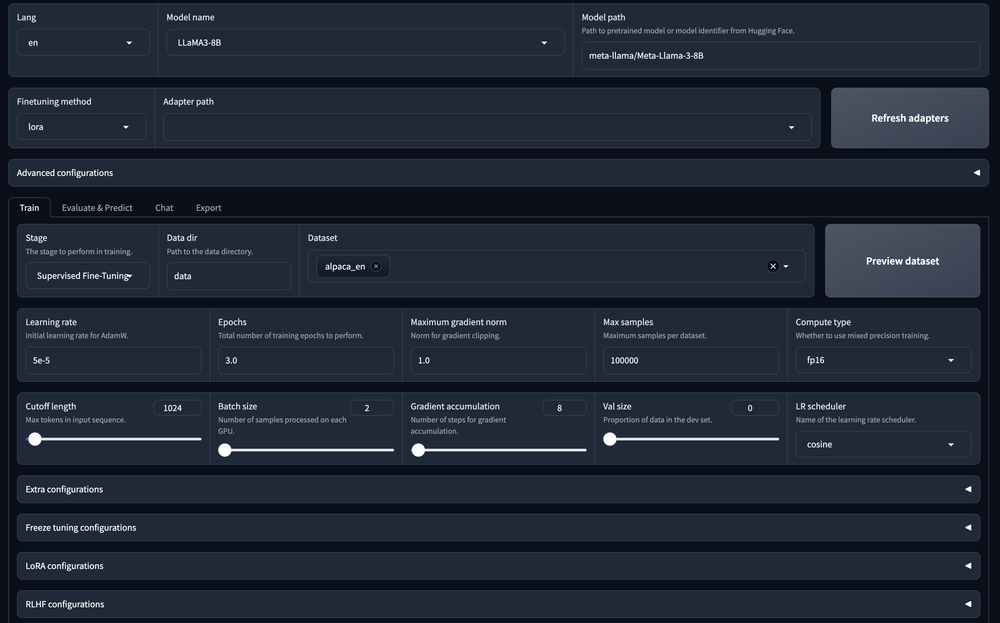Click the Val size number box
1000x623 pixels.
point(755,408)
